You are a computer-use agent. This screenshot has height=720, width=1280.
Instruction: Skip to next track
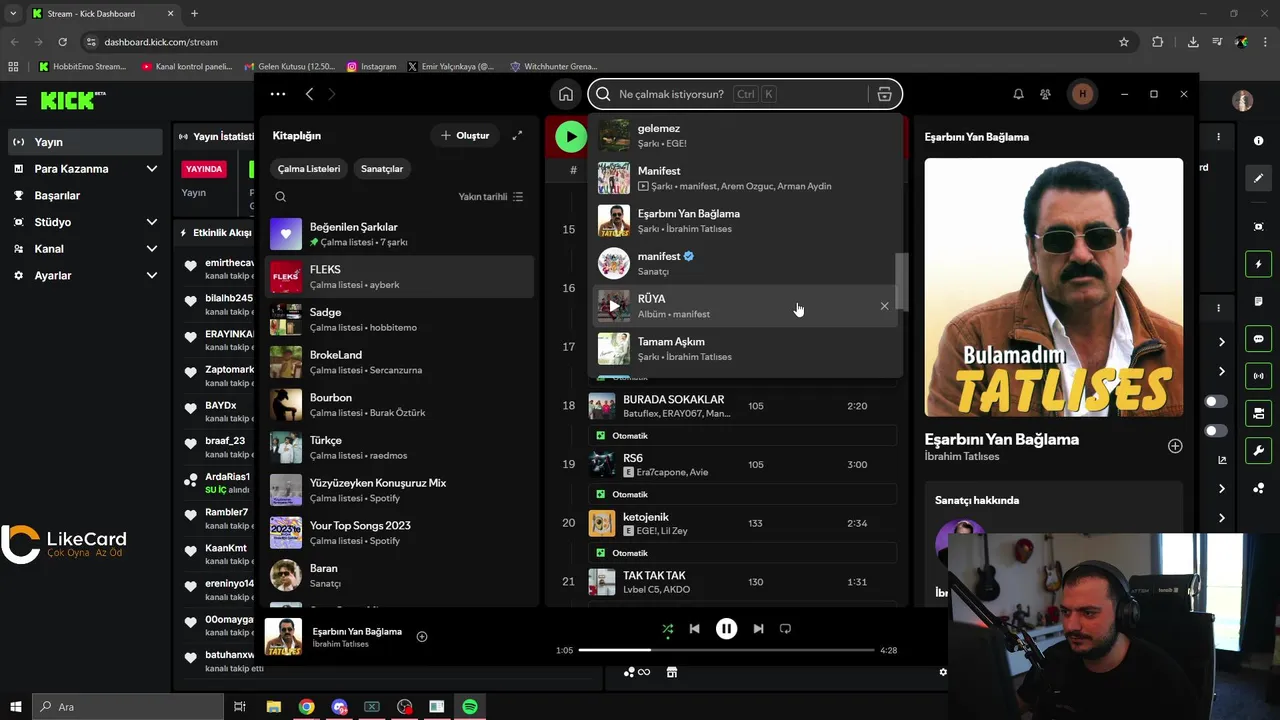click(x=758, y=629)
